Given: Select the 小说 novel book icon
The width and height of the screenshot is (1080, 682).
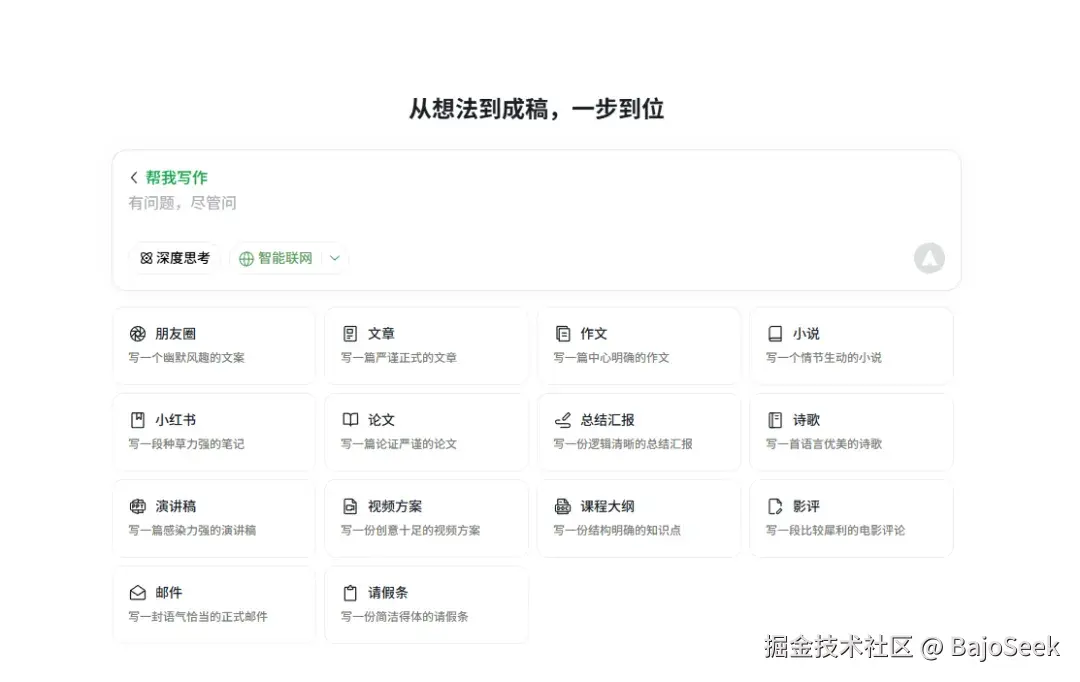Looking at the screenshot, I should (775, 334).
